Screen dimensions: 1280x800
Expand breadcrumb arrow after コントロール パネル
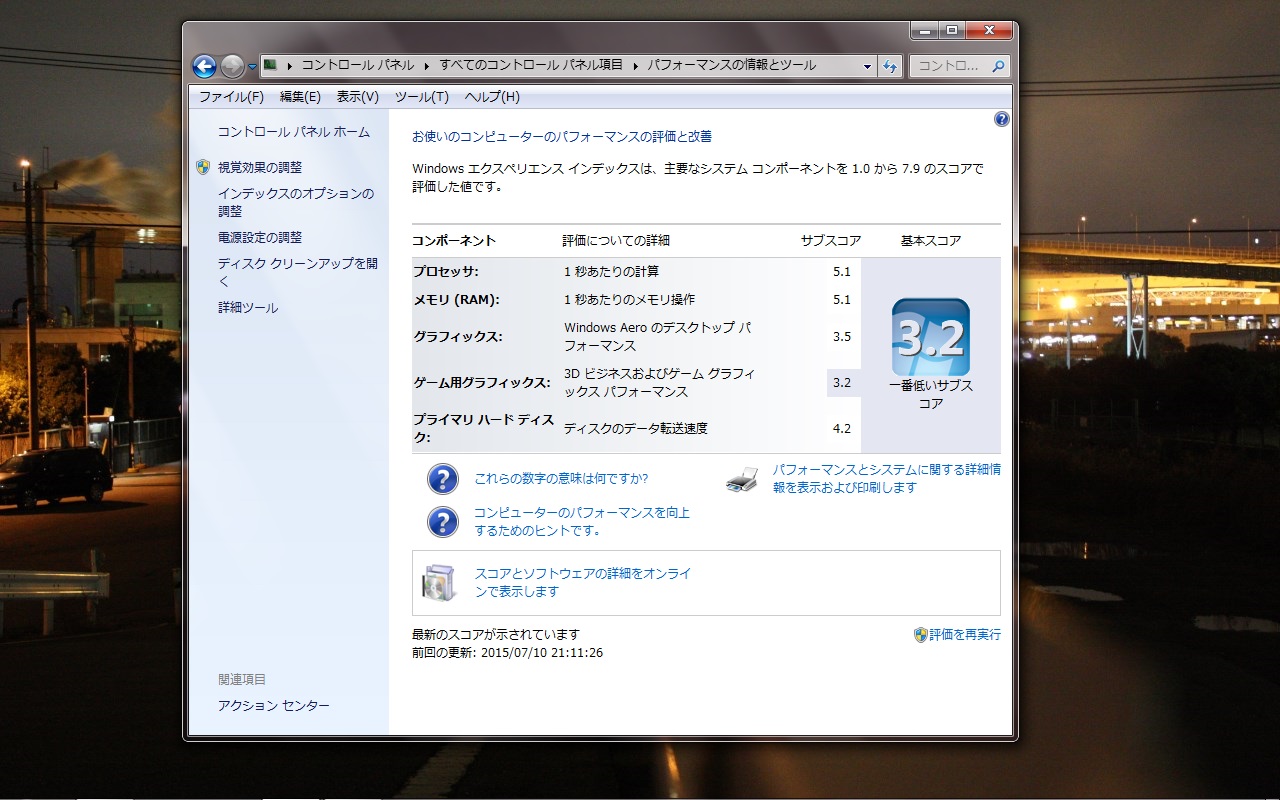pyautogui.click(x=426, y=66)
